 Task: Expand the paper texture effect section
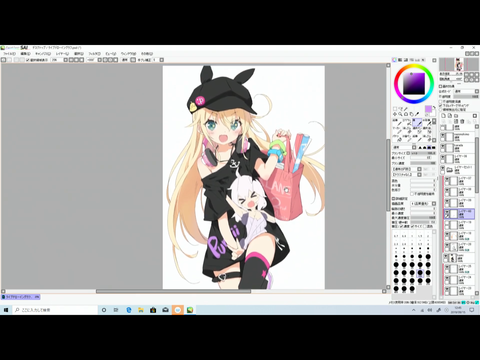click(x=440, y=86)
